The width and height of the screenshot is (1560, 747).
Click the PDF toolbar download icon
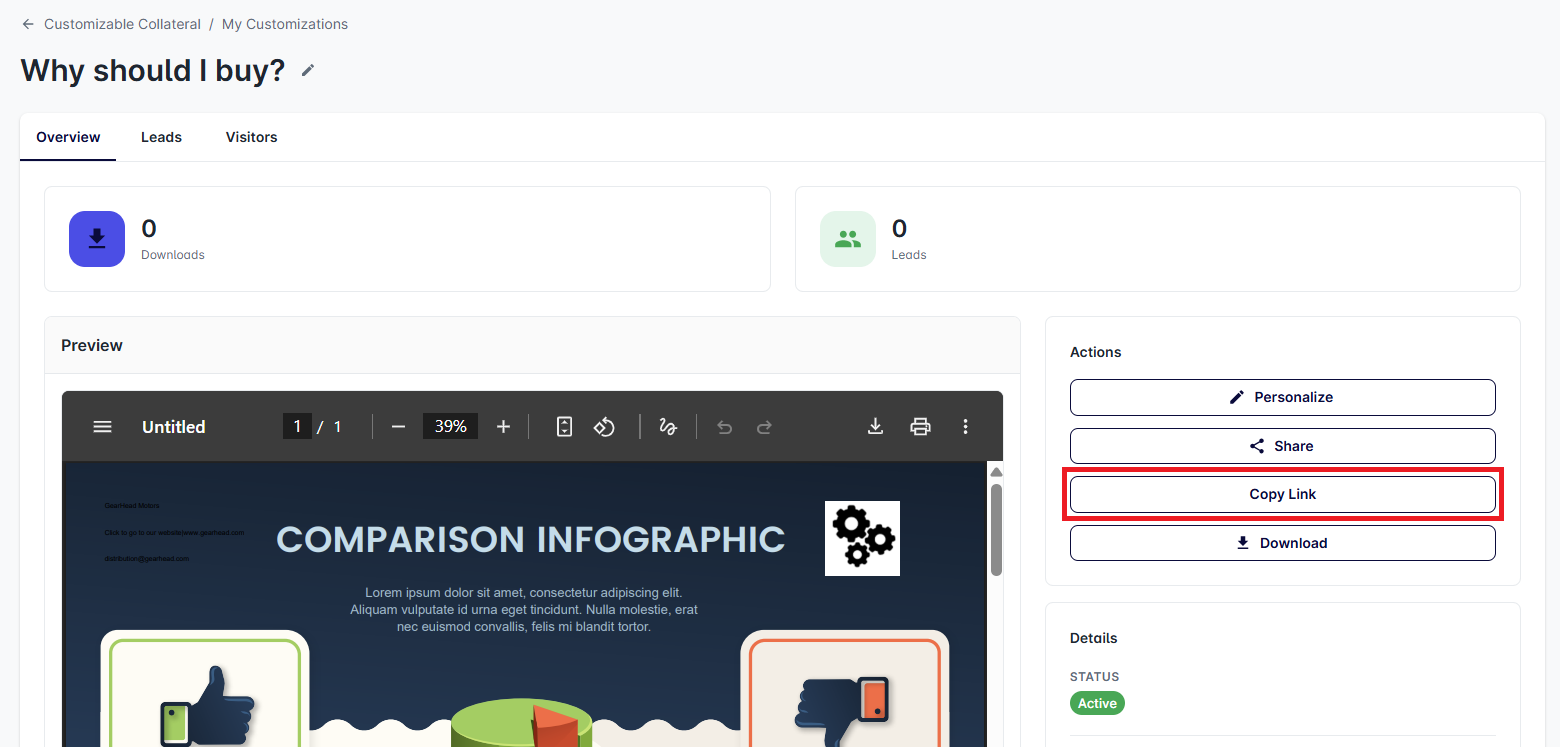coord(875,427)
